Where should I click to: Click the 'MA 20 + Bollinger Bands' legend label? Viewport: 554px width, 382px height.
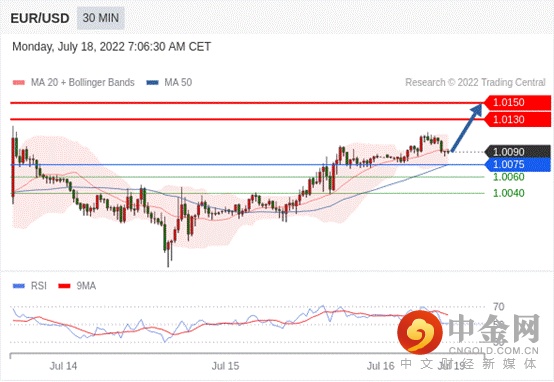(x=83, y=82)
